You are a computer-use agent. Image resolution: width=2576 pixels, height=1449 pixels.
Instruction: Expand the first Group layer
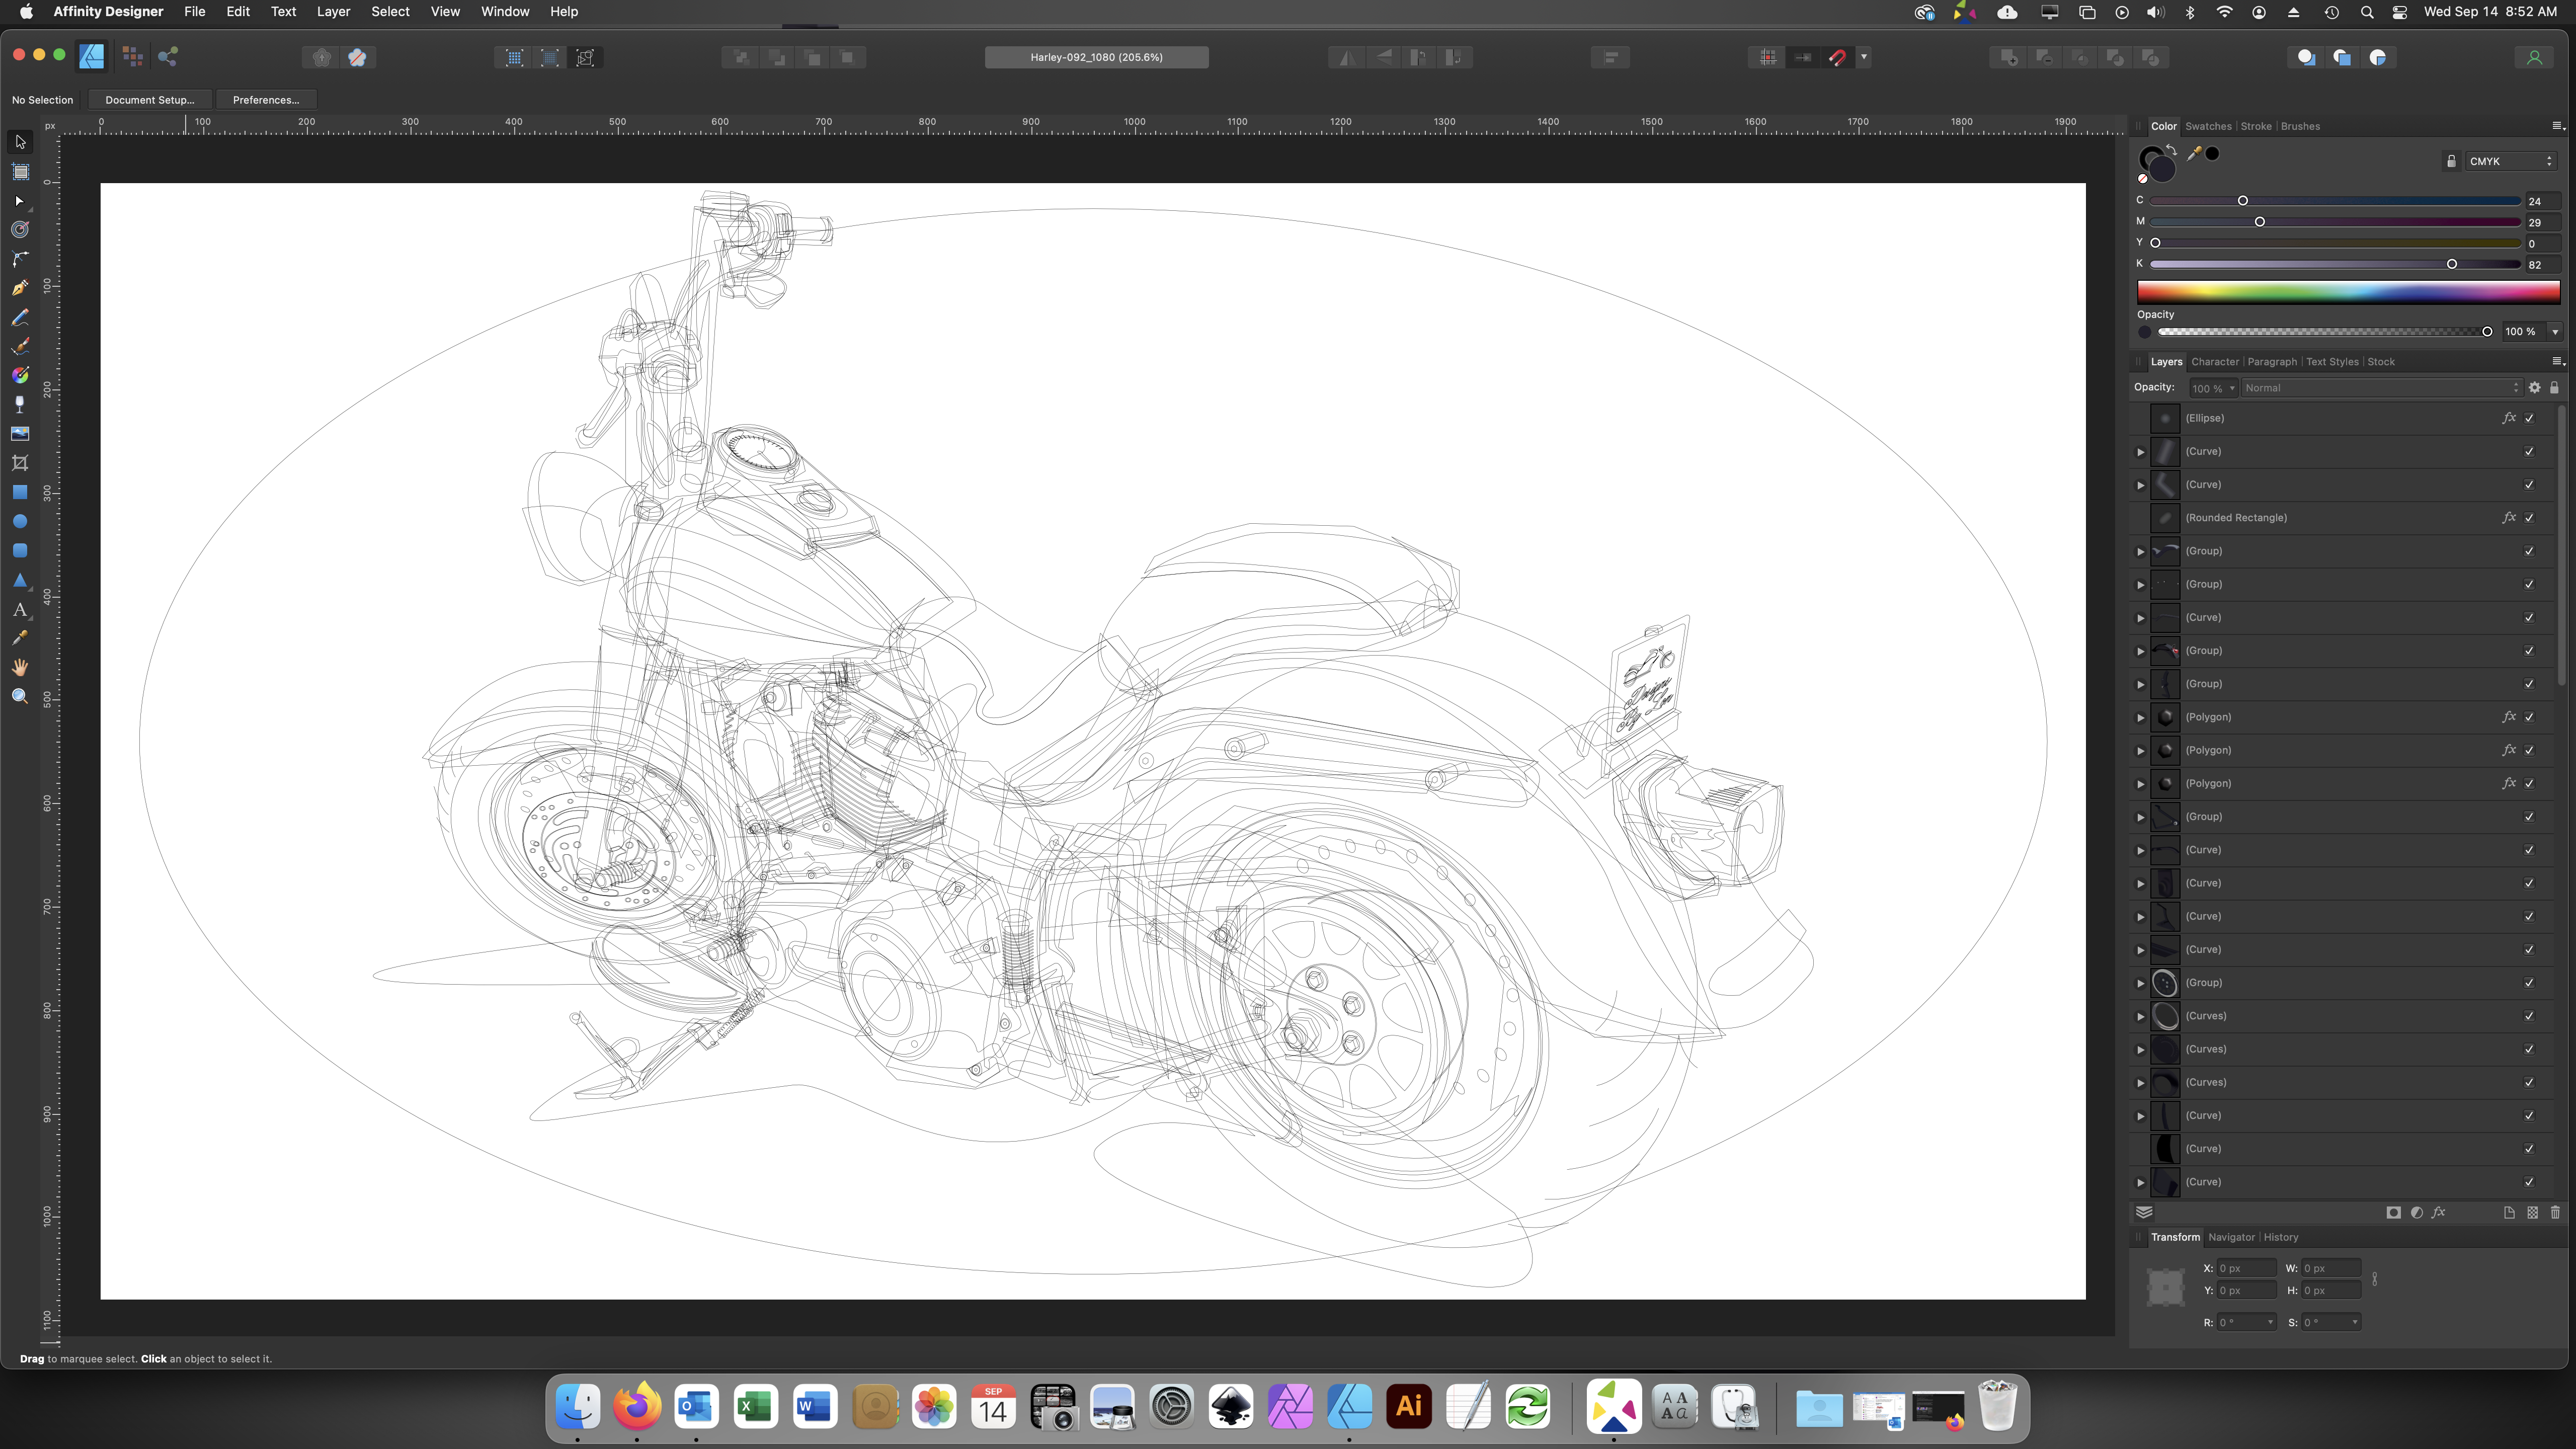(x=2140, y=551)
